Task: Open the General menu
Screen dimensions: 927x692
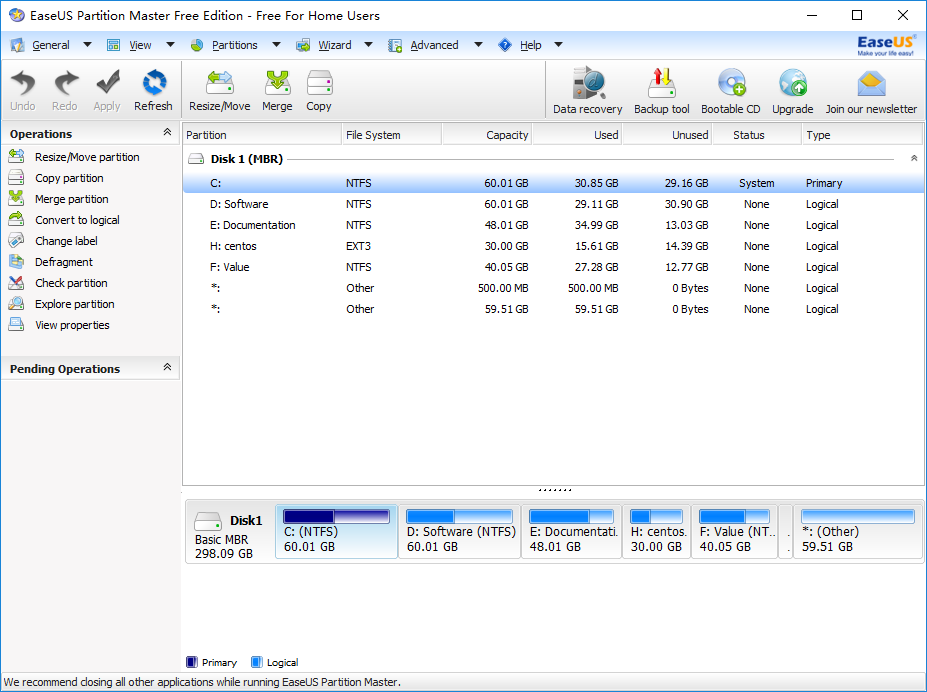Action: 51,45
